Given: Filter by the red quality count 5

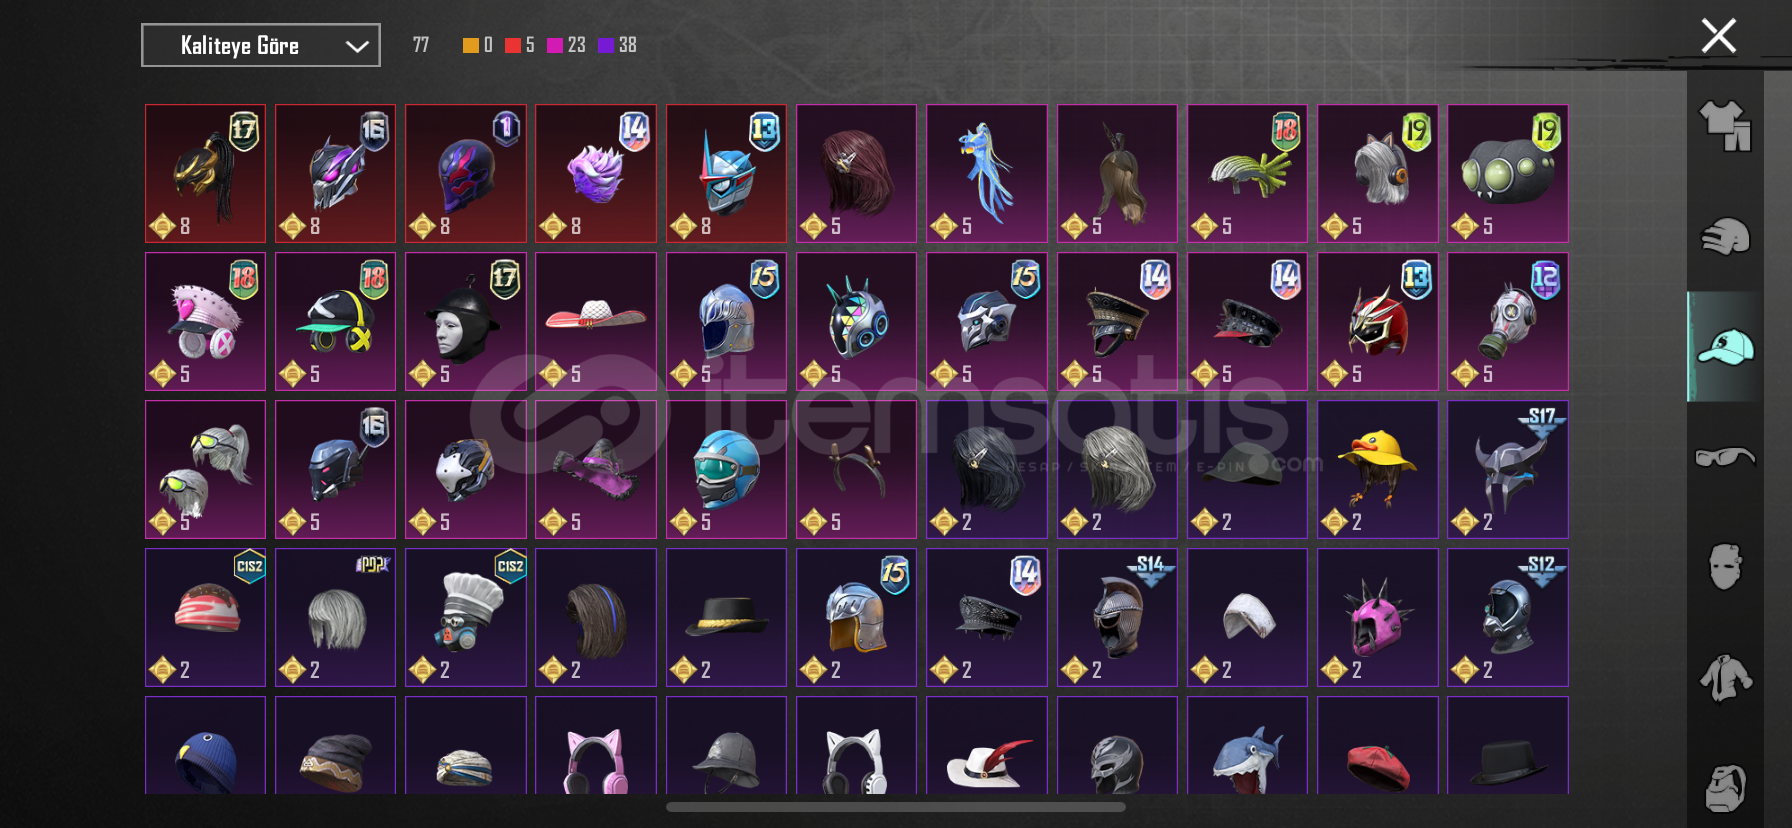Looking at the screenshot, I should [520, 45].
